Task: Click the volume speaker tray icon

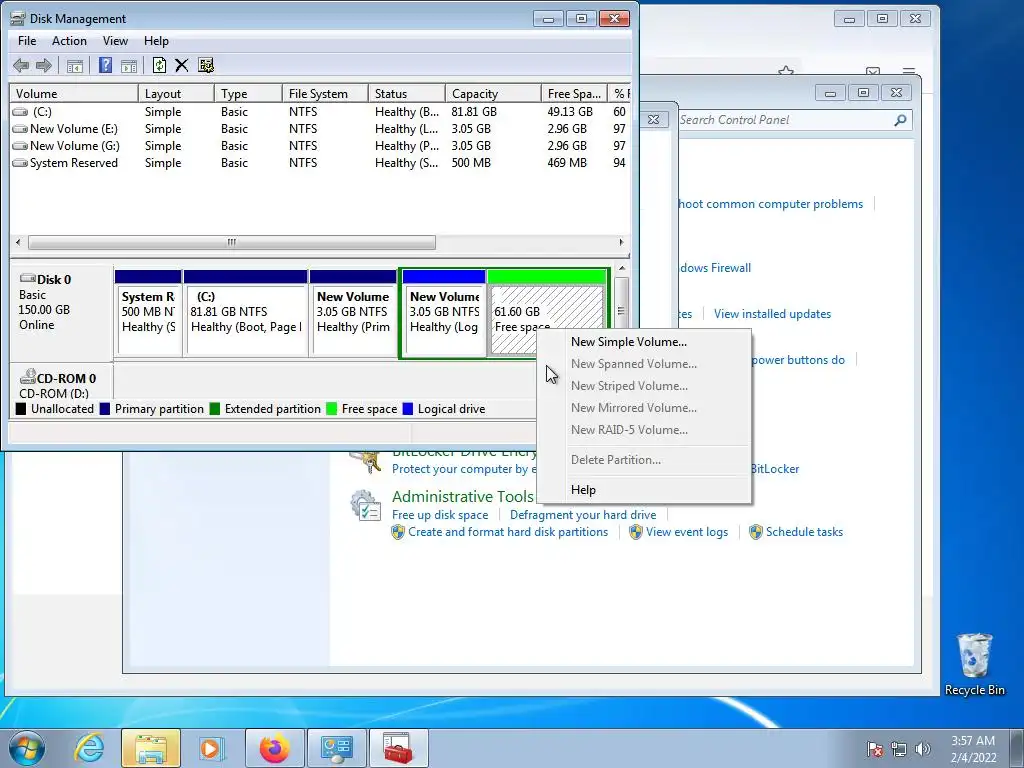Action: (923, 749)
